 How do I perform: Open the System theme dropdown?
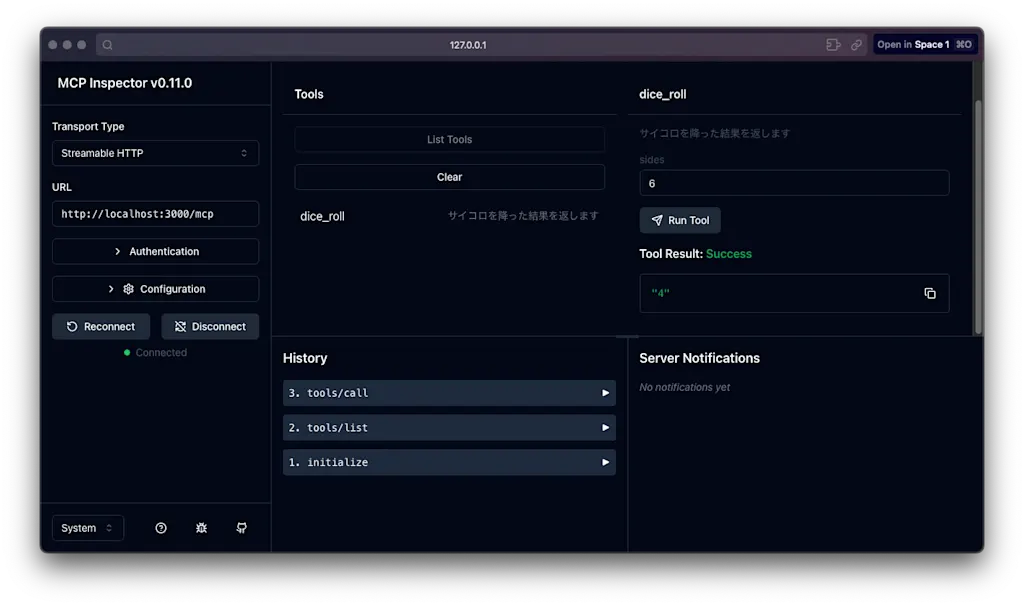click(x=88, y=528)
